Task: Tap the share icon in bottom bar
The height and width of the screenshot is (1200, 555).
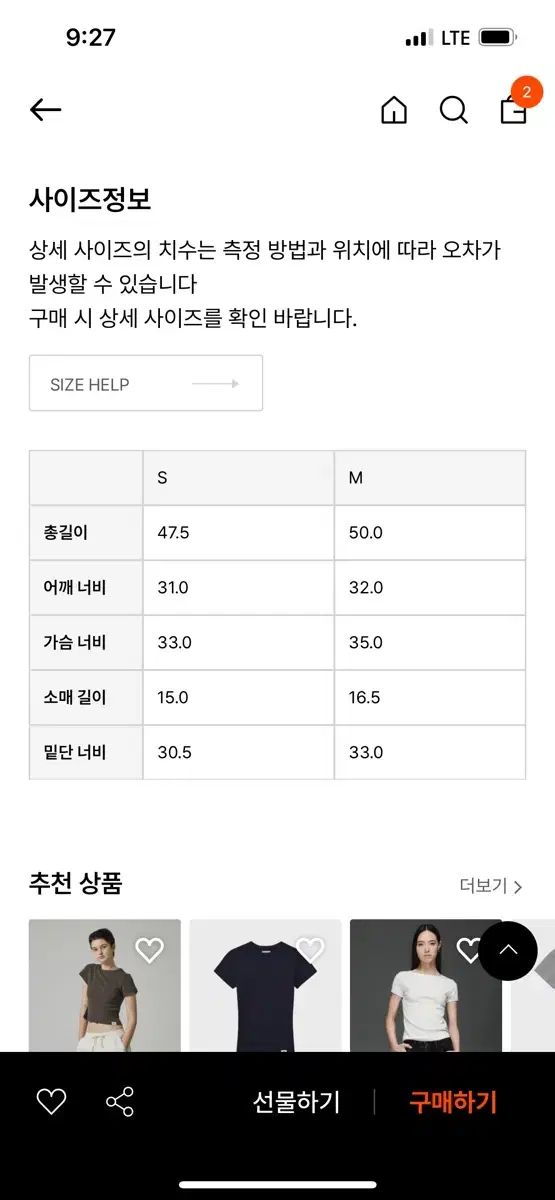Action: click(x=120, y=1102)
